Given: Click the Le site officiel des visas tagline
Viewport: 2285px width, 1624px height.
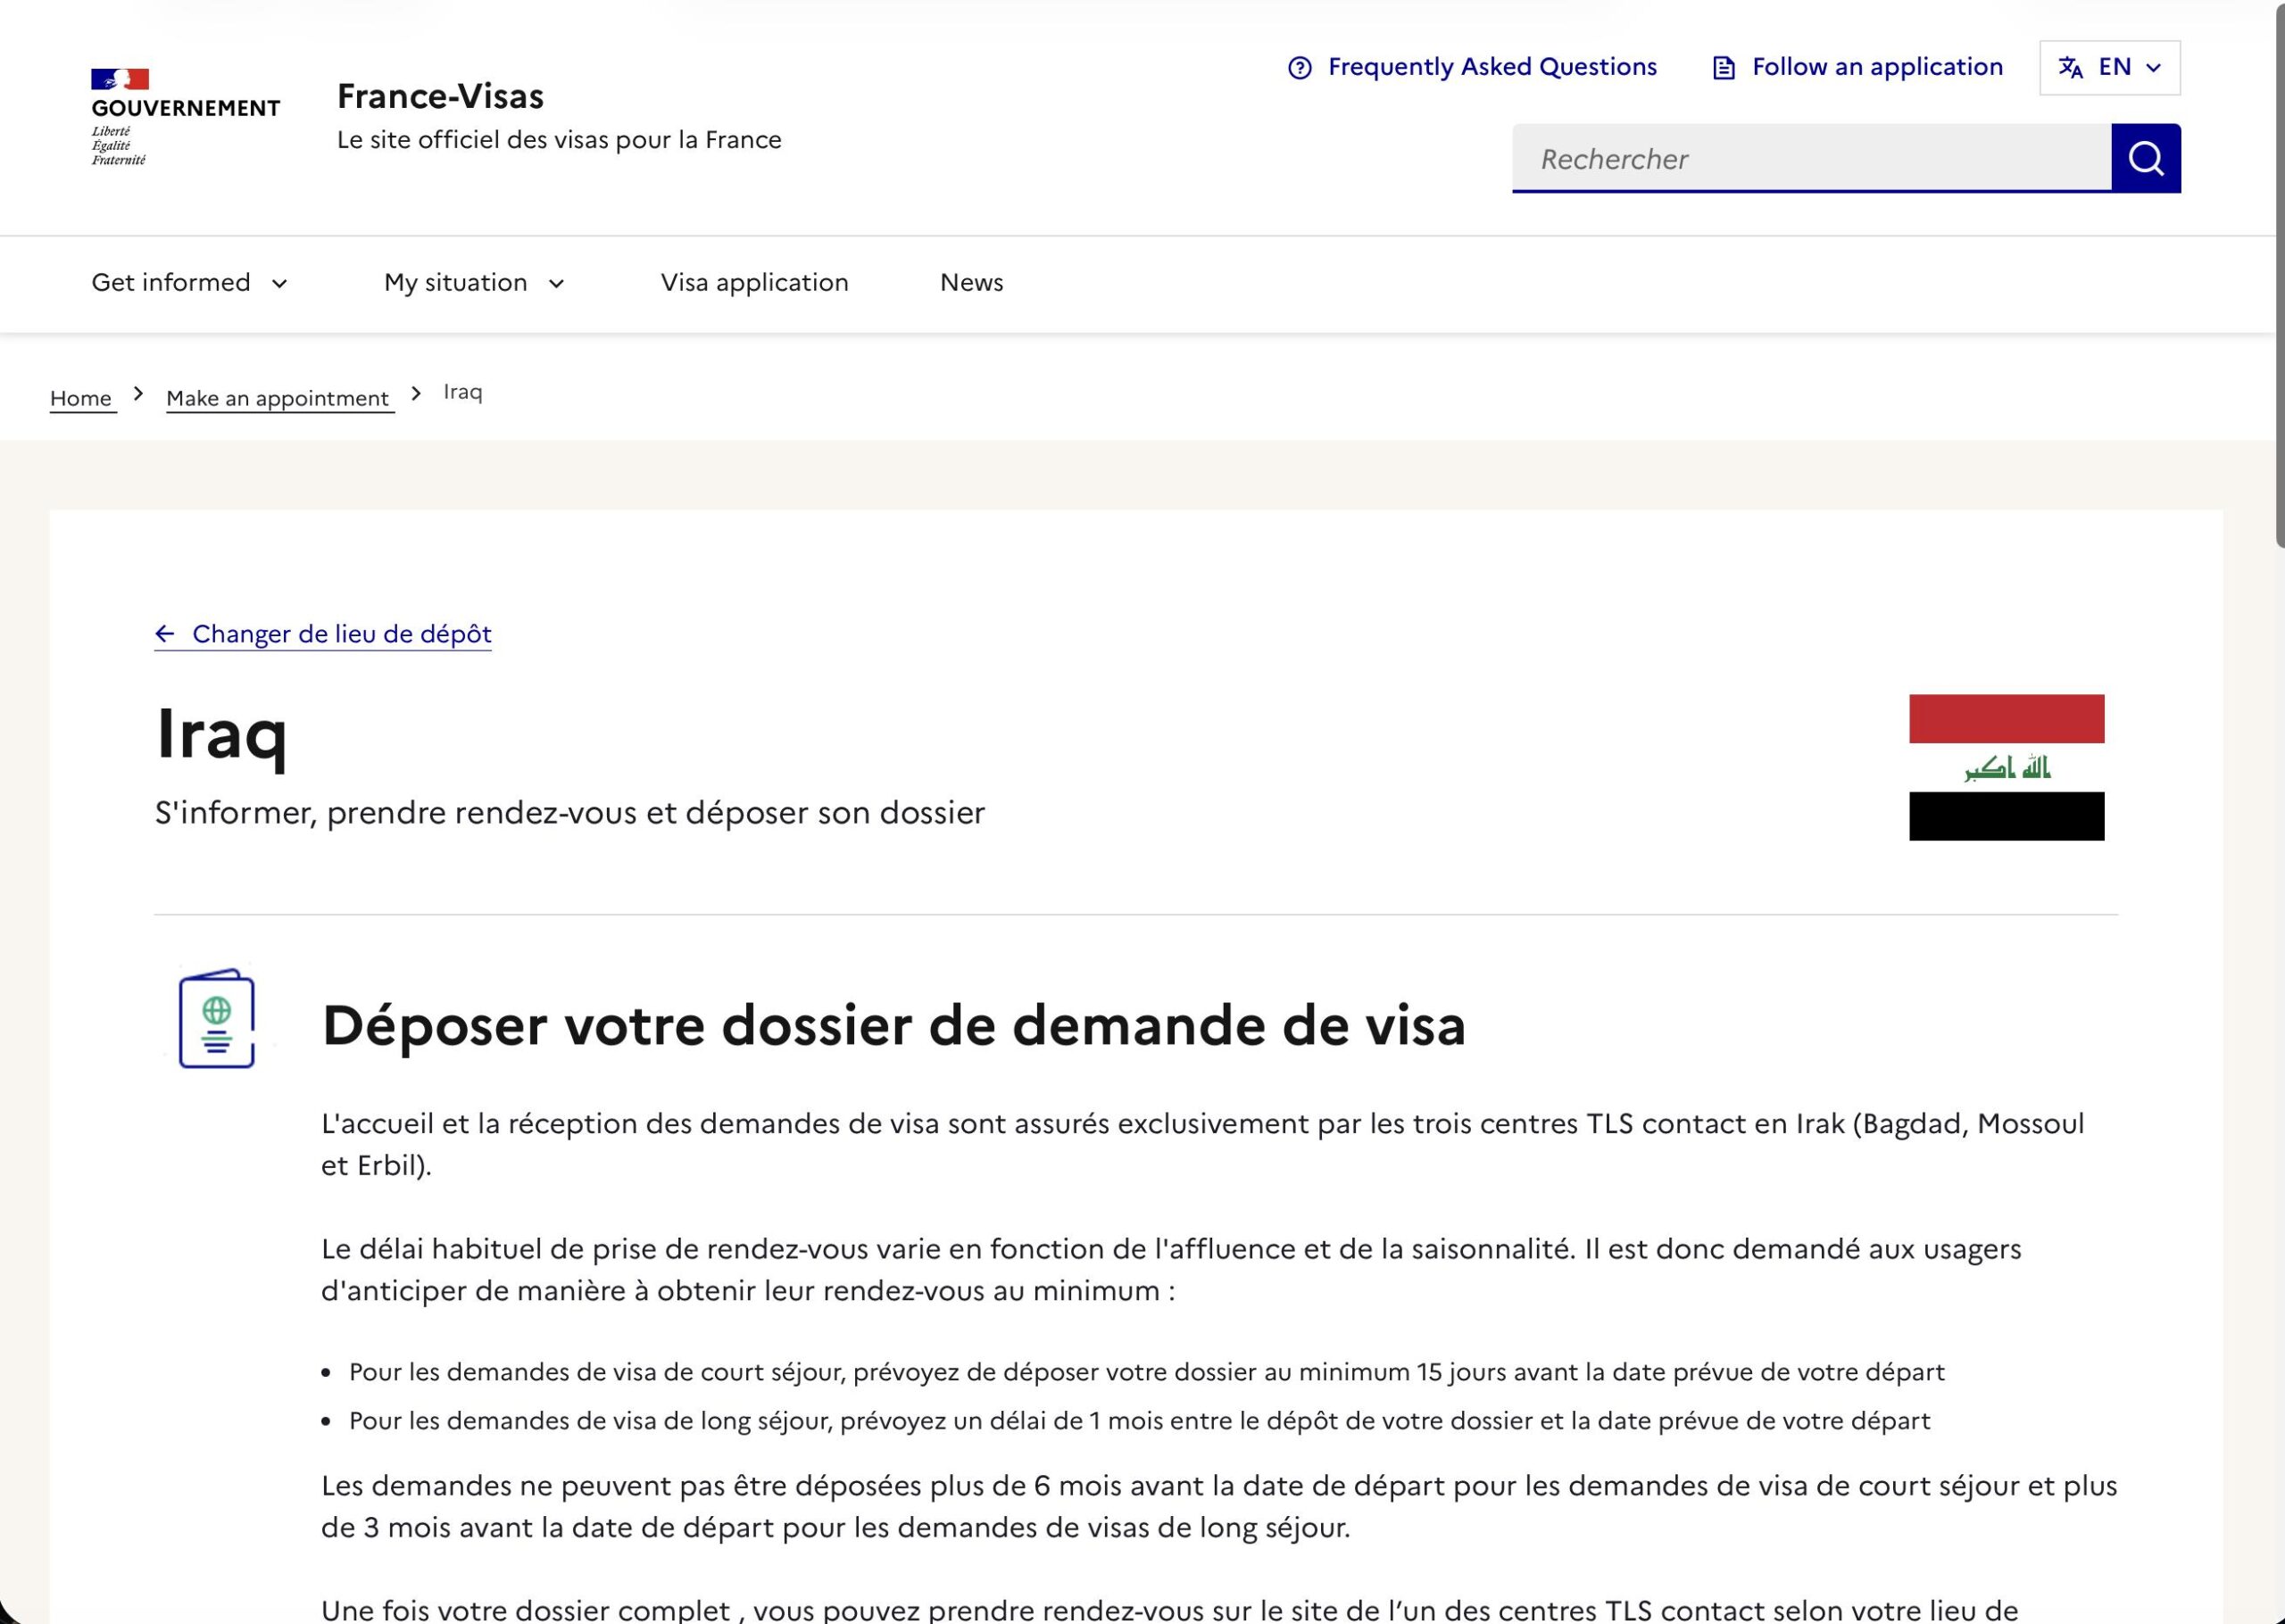Looking at the screenshot, I should click(559, 140).
